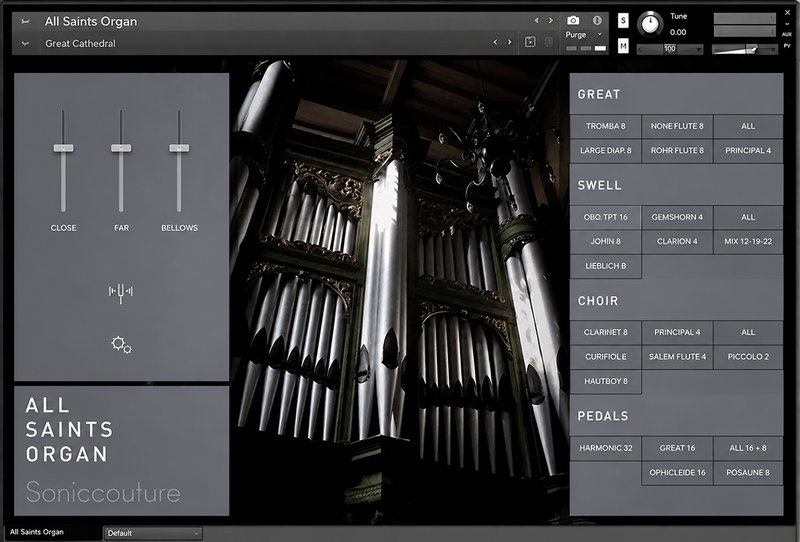Solo the instrument with S button
The height and width of the screenshot is (542, 800).
[x=623, y=20]
